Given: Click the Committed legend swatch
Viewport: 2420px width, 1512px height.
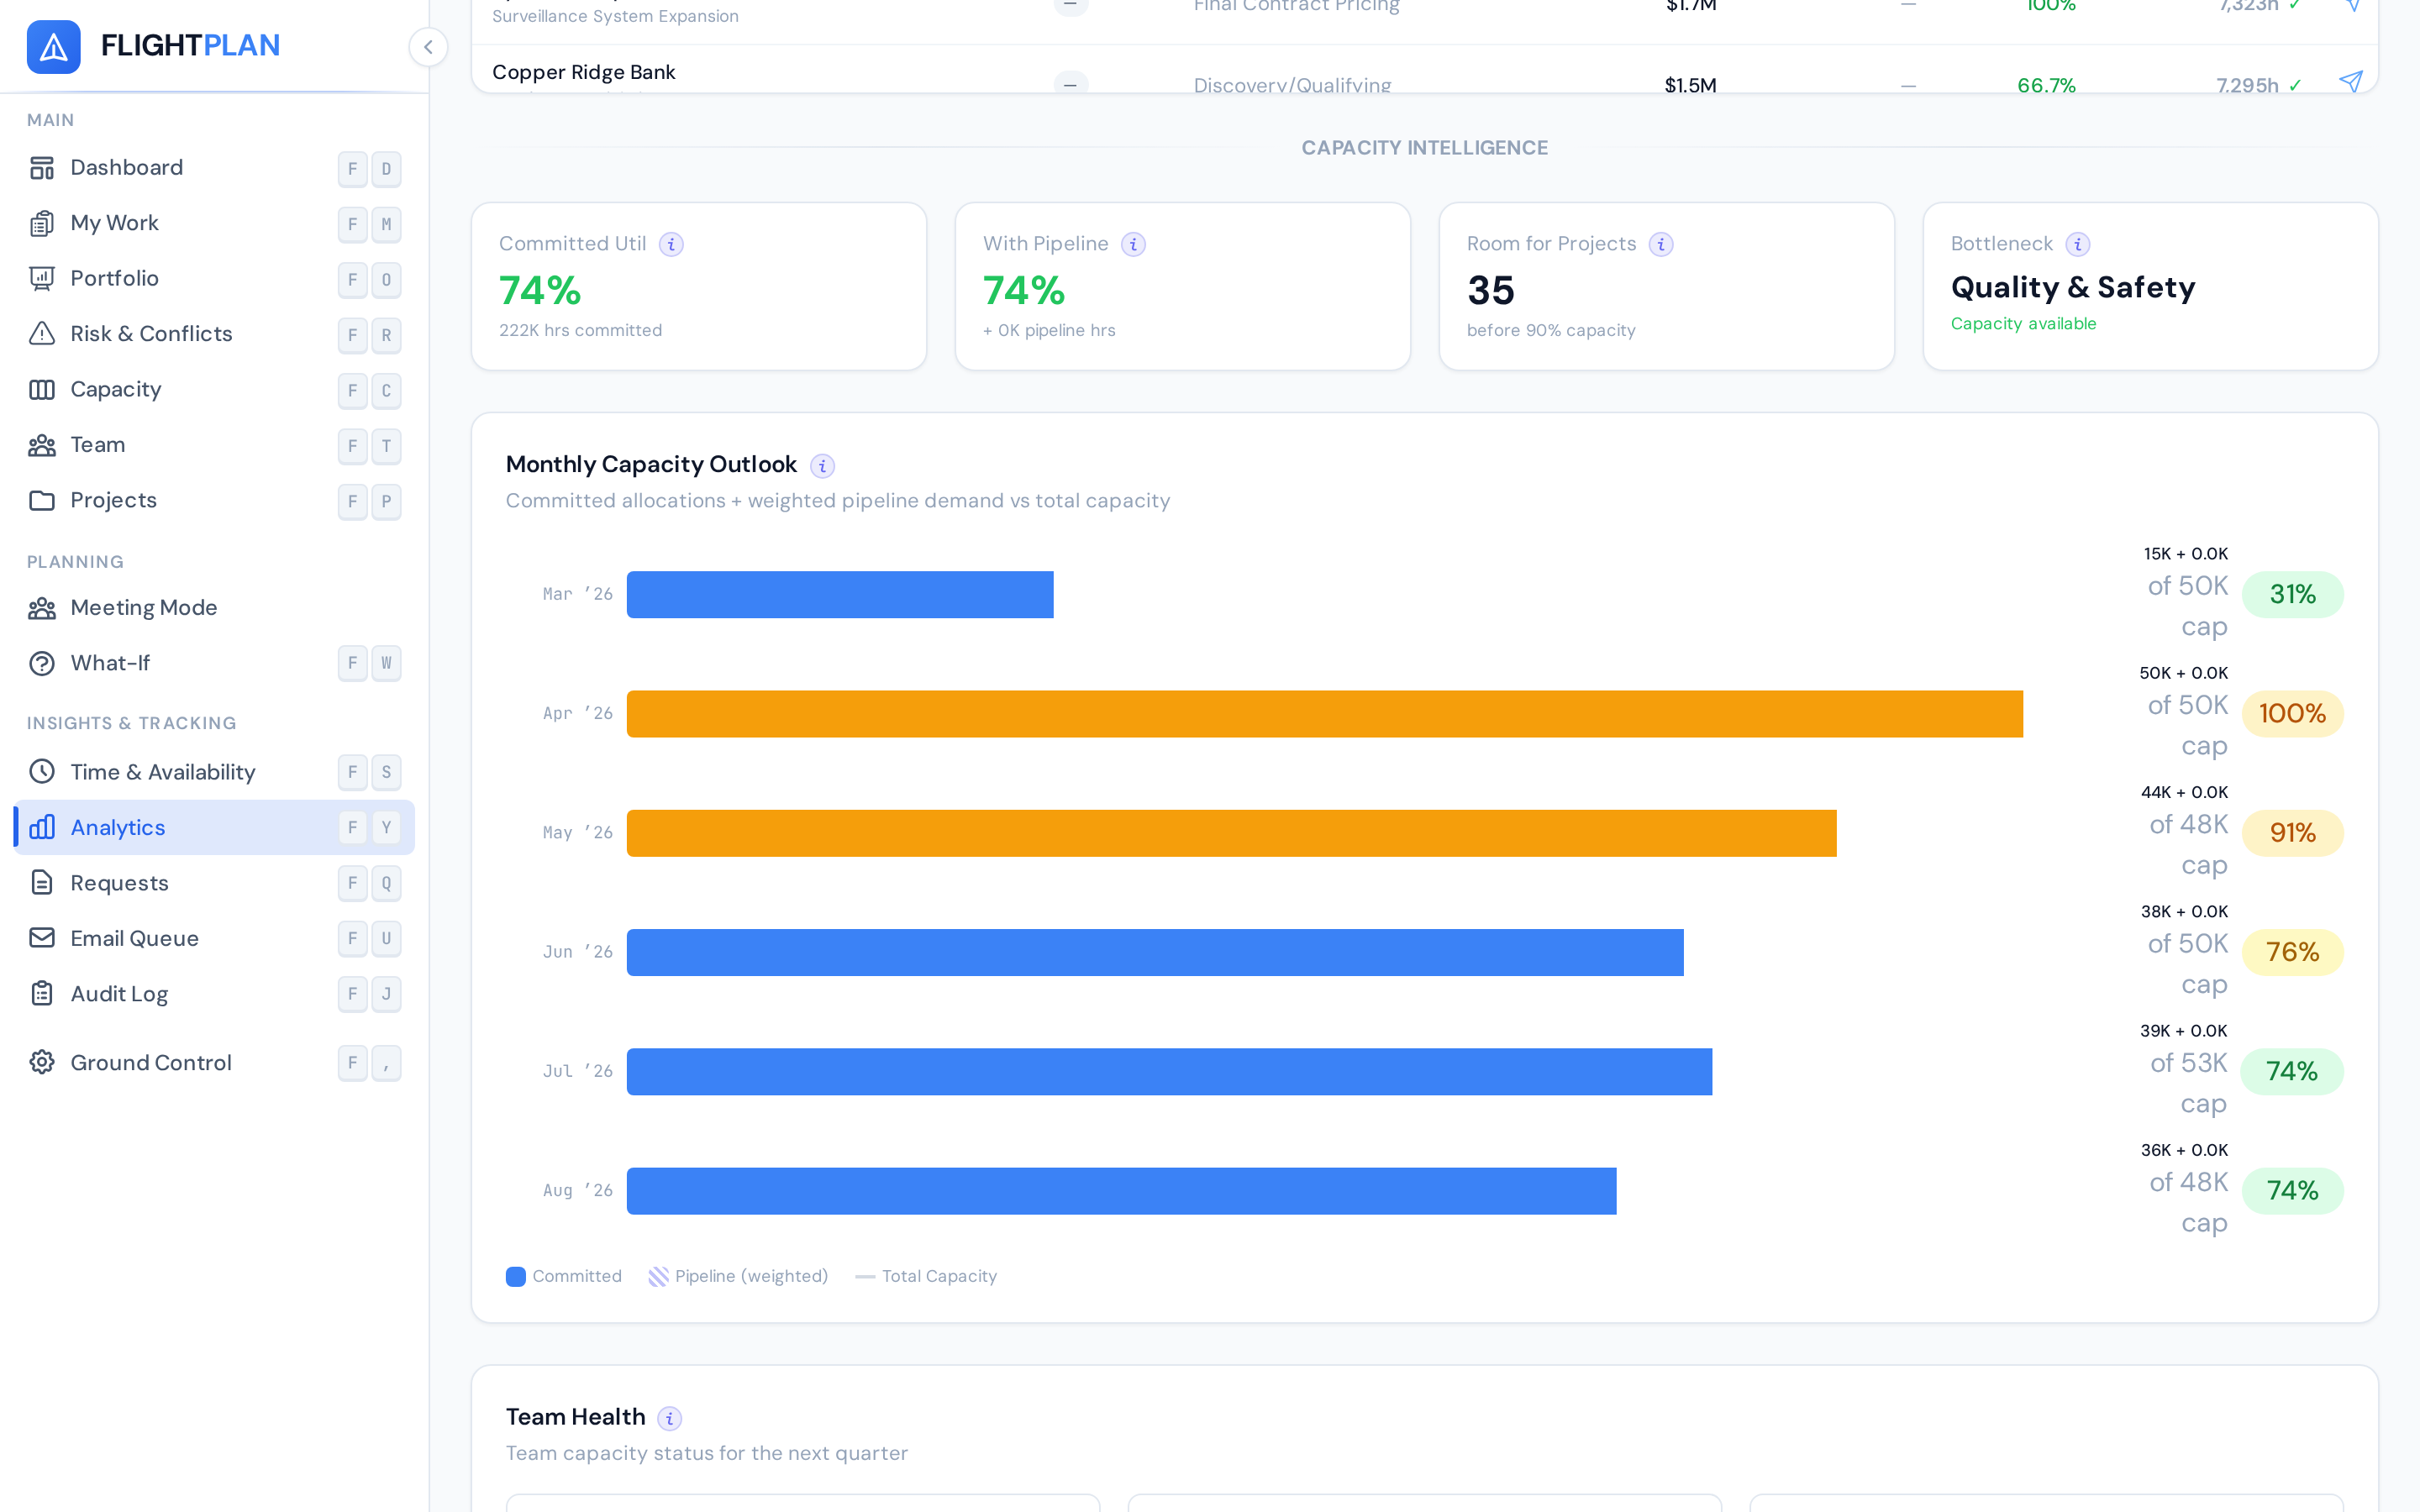Looking at the screenshot, I should pyautogui.click(x=516, y=1277).
